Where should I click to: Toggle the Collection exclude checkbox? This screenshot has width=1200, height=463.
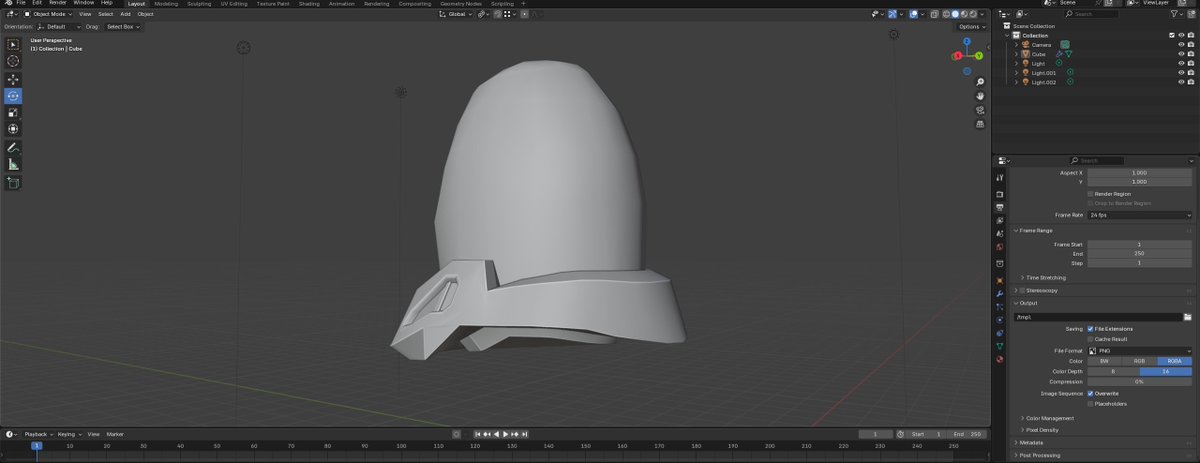[x=1172, y=35]
